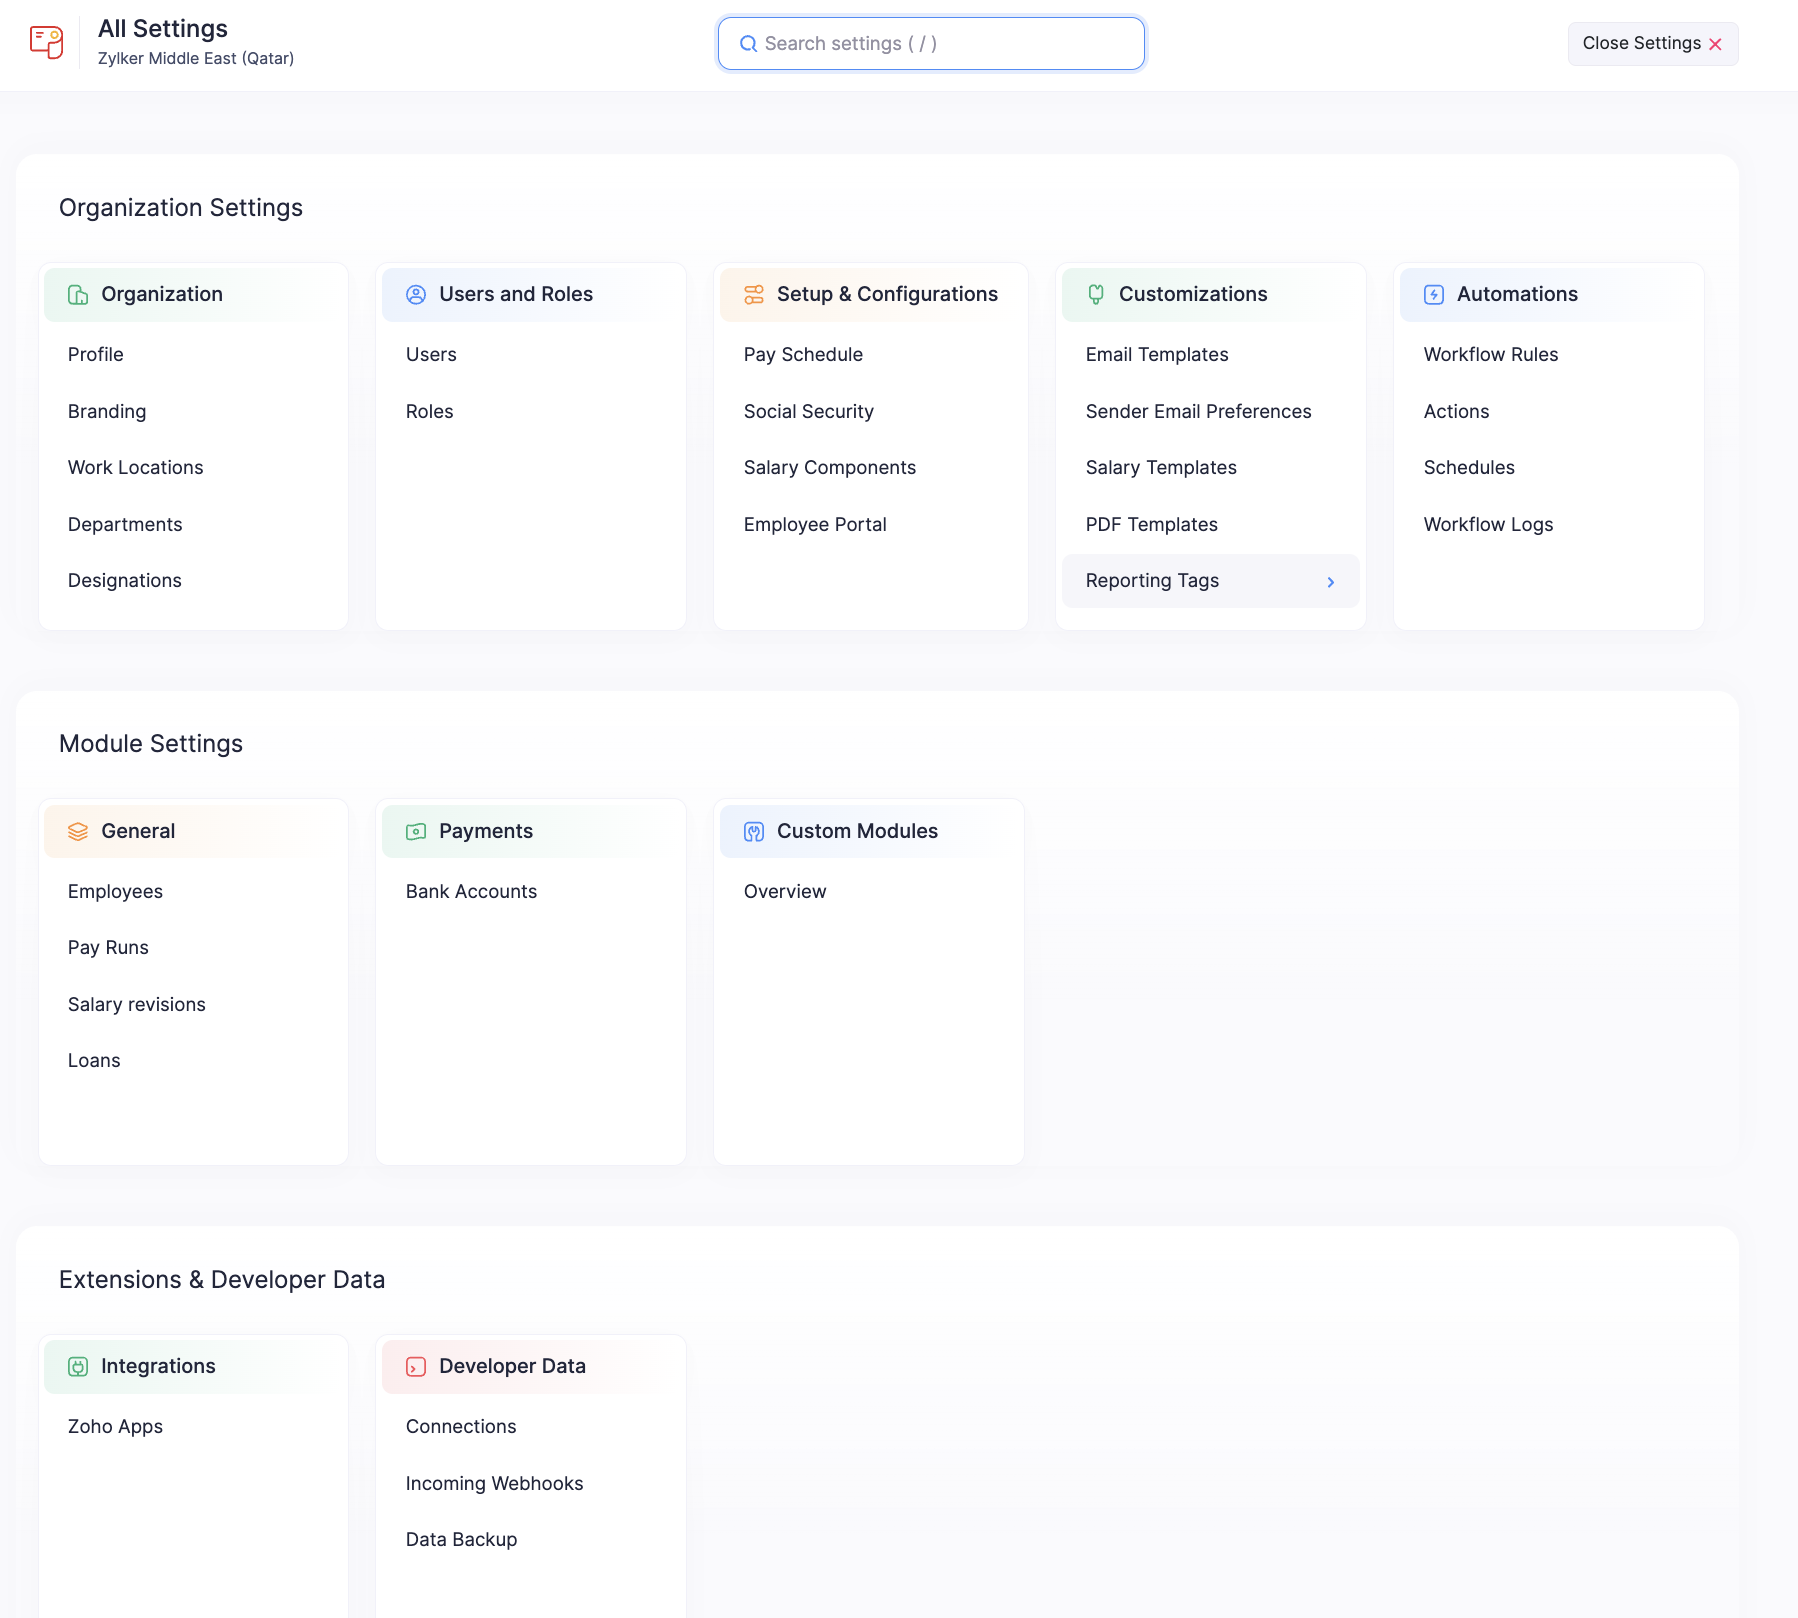Click the Zoho Payroll logo icon

47,43
